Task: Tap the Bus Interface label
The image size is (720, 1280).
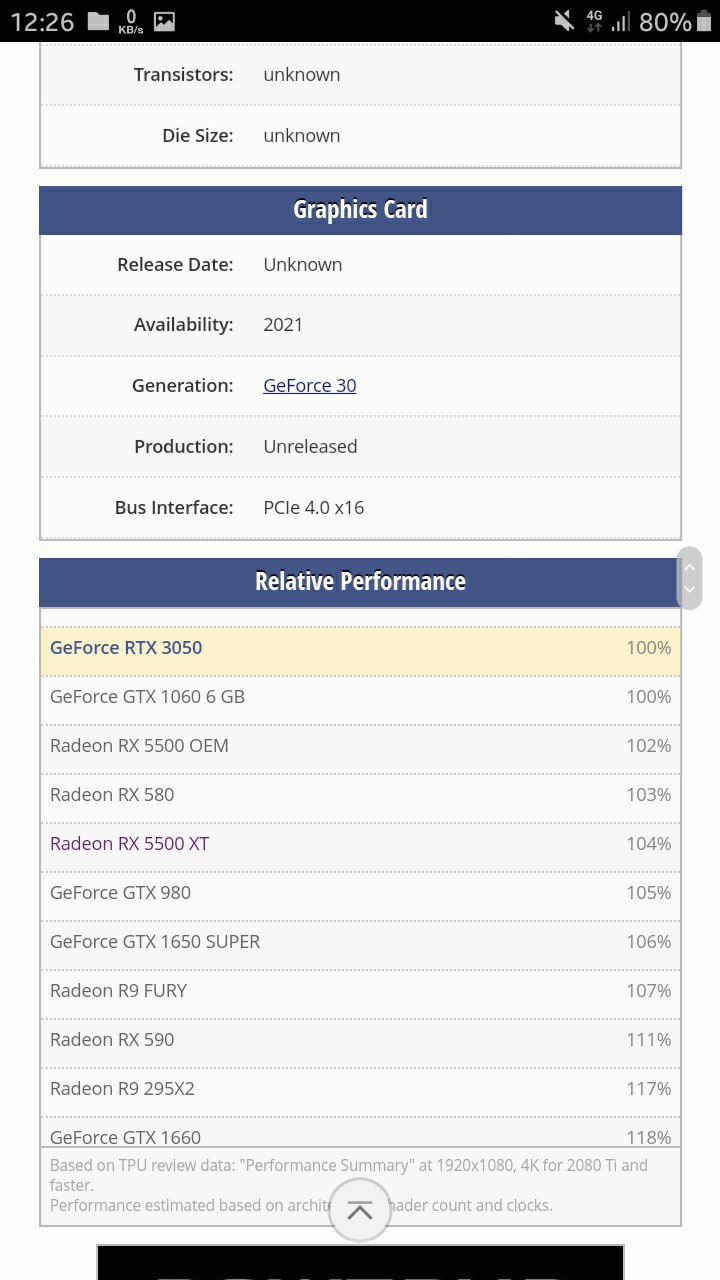Action: coord(174,507)
